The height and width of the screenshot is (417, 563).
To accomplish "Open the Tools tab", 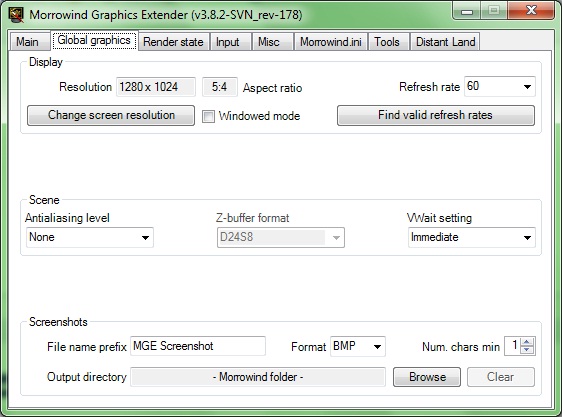I will [387, 42].
